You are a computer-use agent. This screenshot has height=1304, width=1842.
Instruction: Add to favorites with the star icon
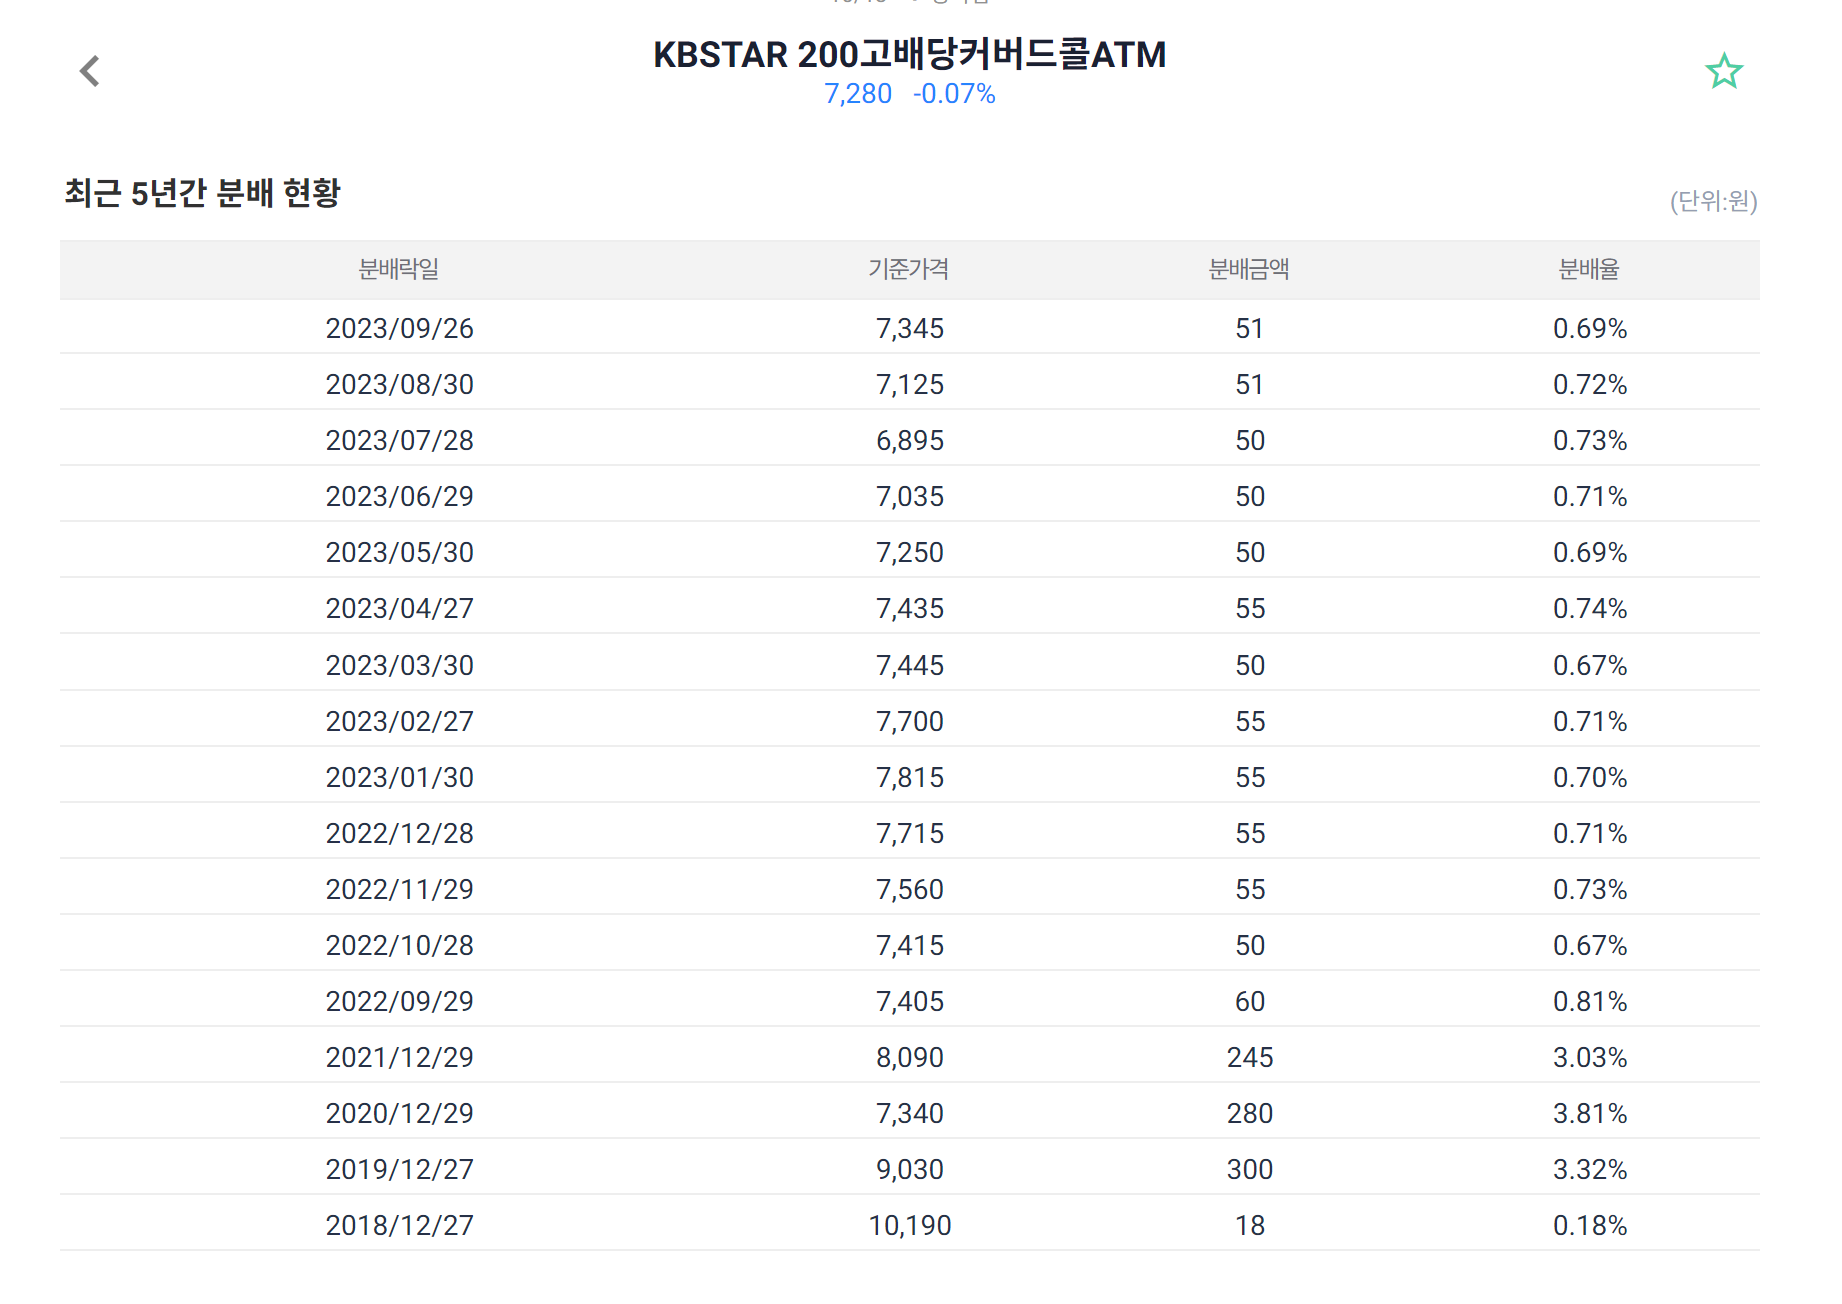[1724, 71]
